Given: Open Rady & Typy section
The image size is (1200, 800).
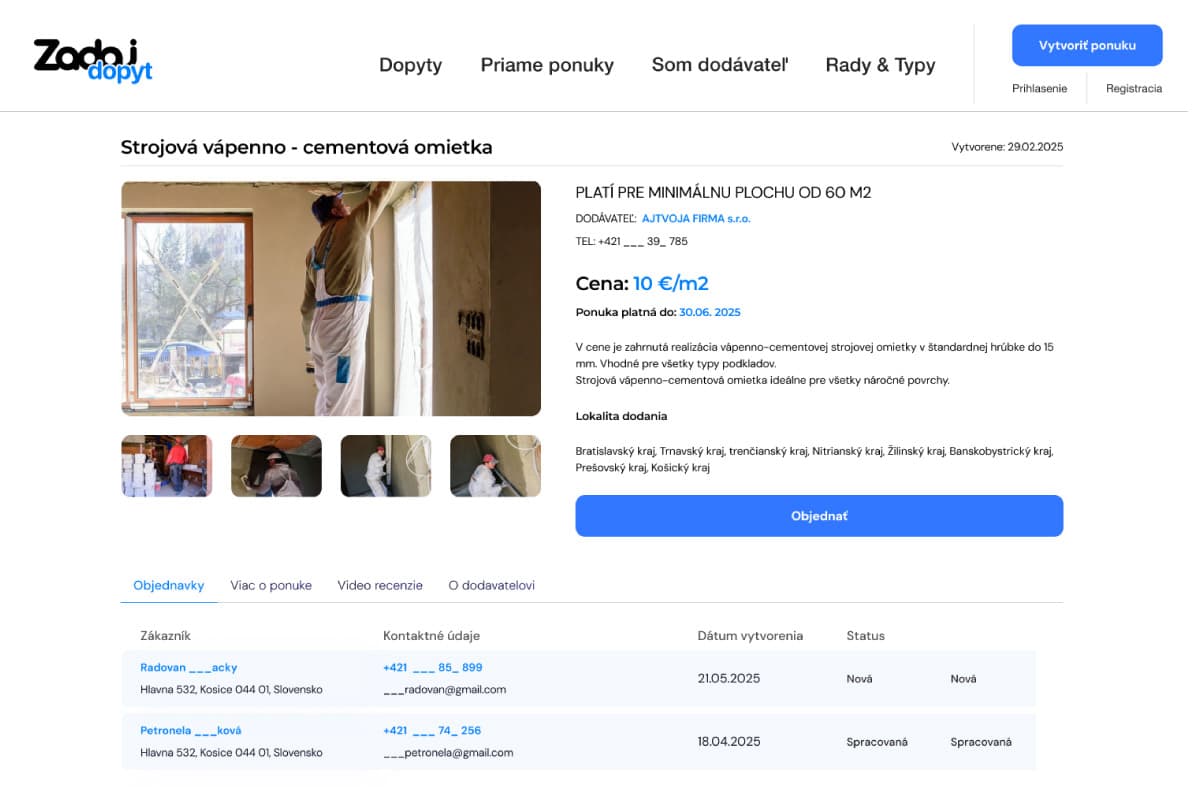Looking at the screenshot, I should [x=880, y=65].
